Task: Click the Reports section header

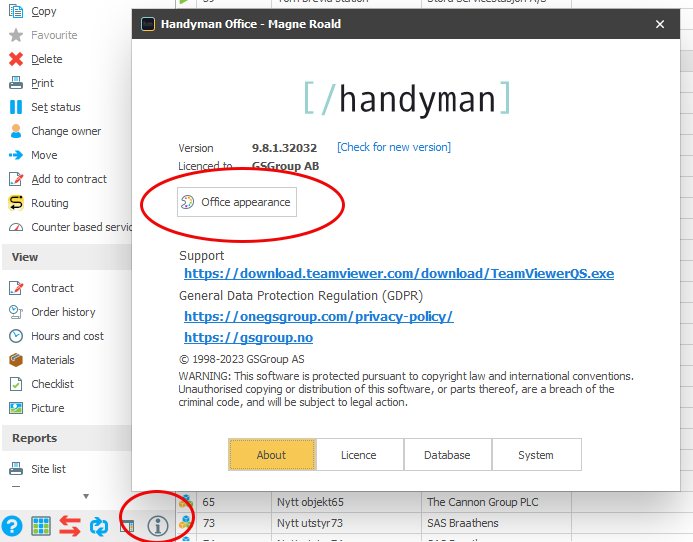Action: 67,438
